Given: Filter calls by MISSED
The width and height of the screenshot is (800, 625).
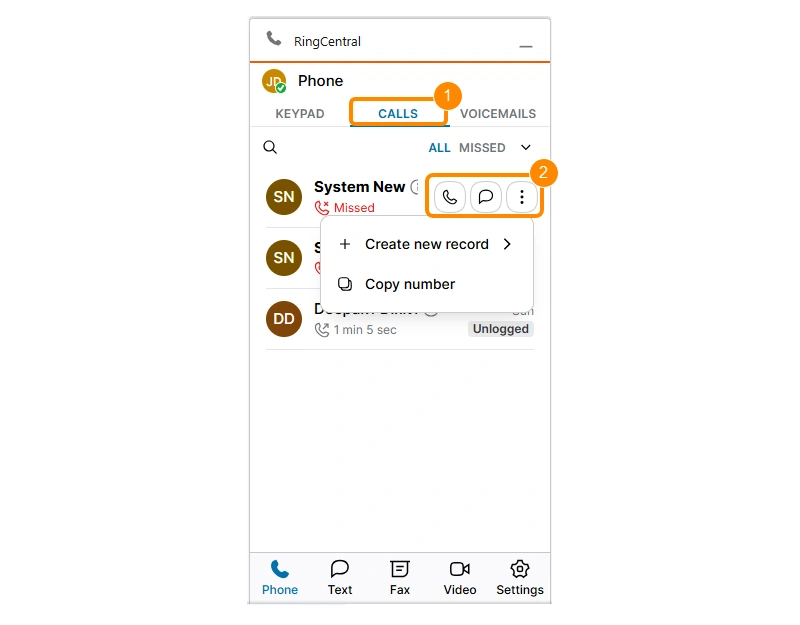Looking at the screenshot, I should (x=482, y=148).
